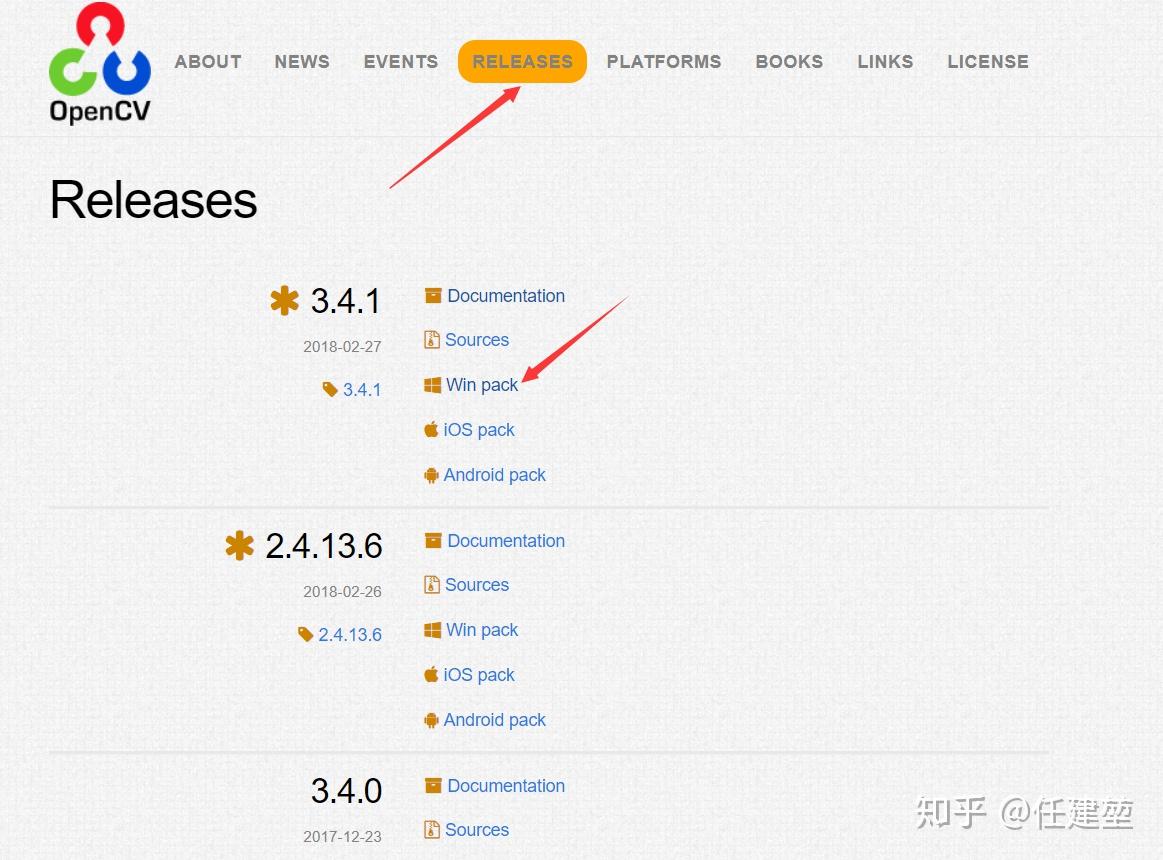The image size is (1163, 860).
Task: Click the Windows logo icon for 3.4.1
Action: point(432,385)
